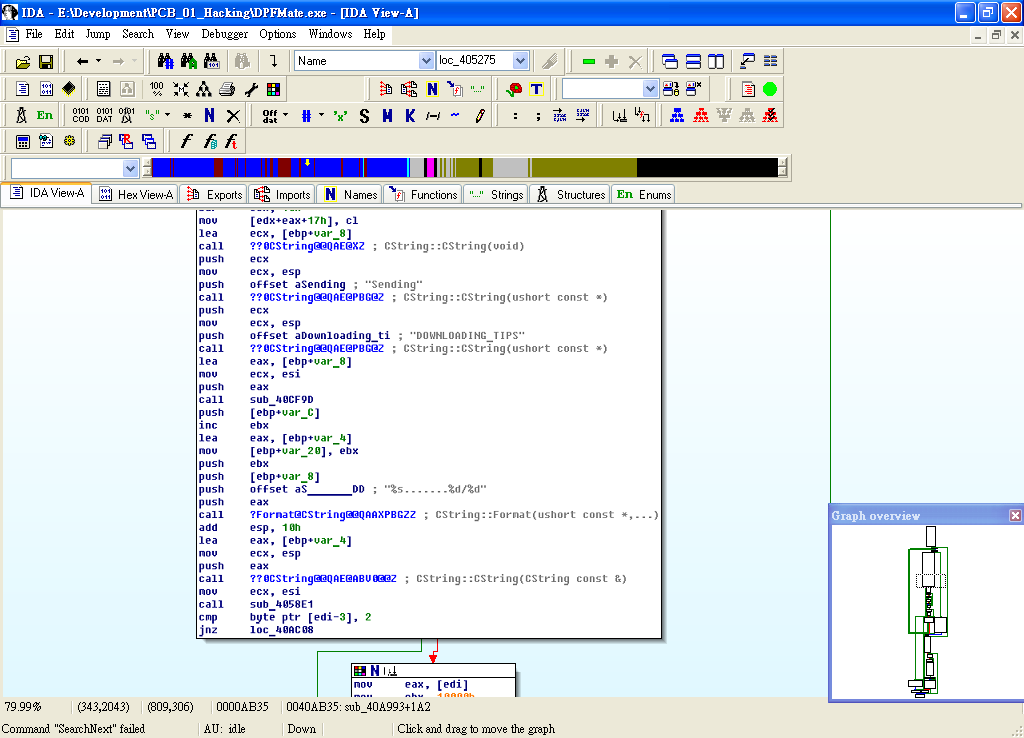Click the magenta segment in navigation band

(x=430, y=168)
